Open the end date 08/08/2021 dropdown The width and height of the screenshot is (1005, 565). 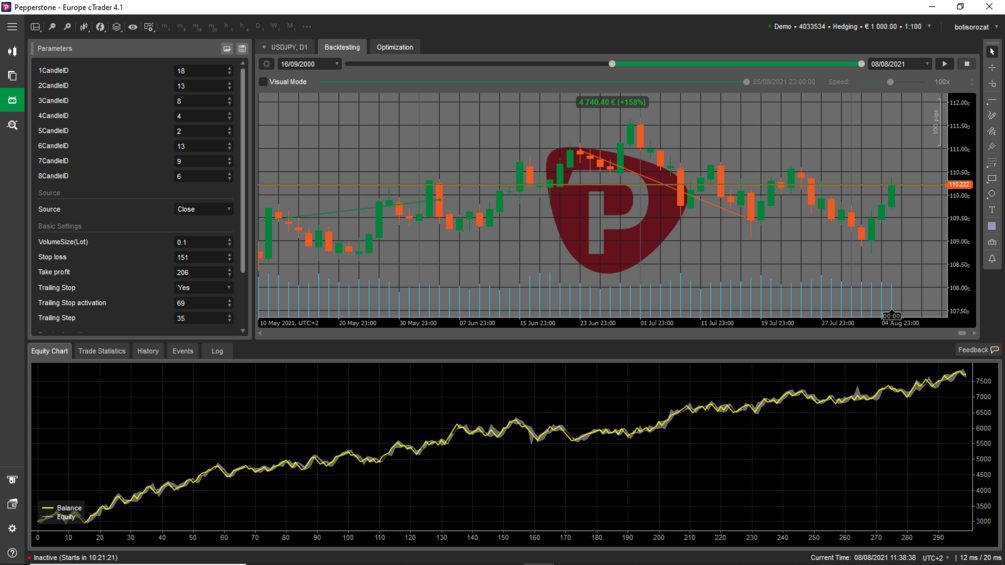900,64
